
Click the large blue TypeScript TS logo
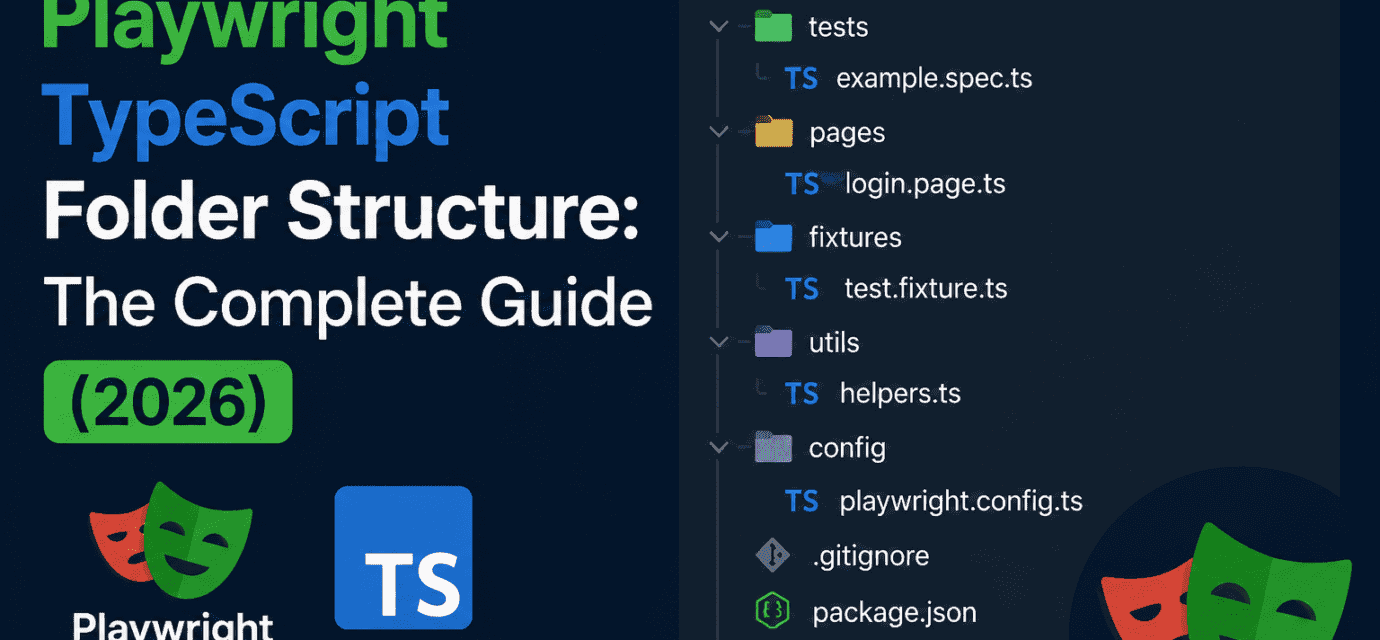[x=403, y=557]
